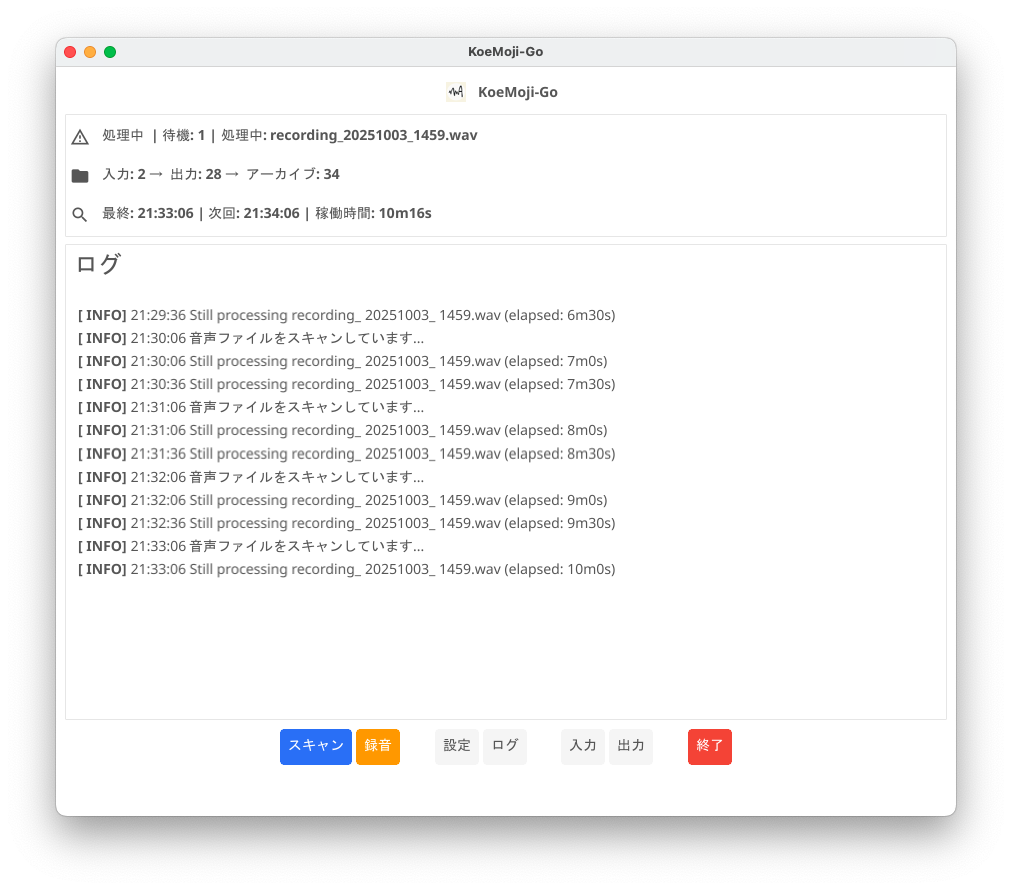Click the KoeMoji-Go waveform logo icon
This screenshot has width=1012, height=890.
(455, 92)
